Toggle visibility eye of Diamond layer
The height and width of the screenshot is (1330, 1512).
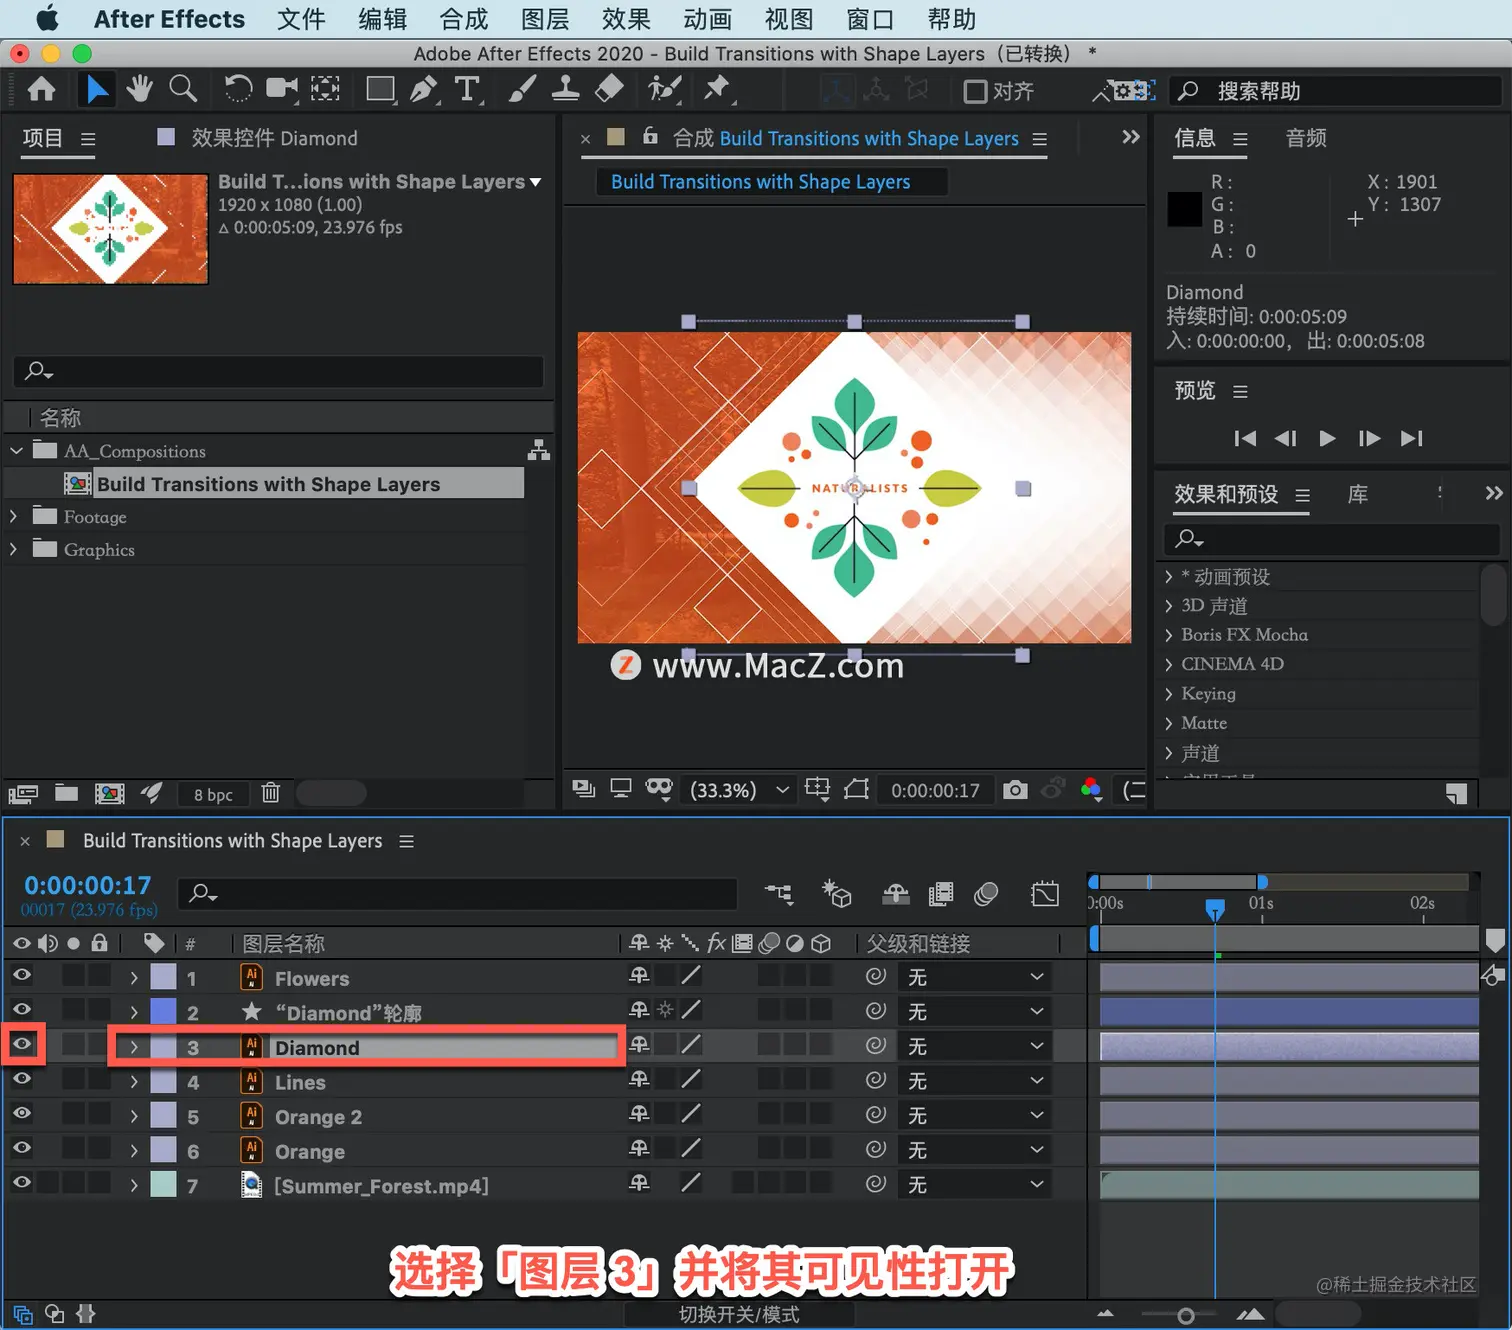click(x=22, y=1044)
